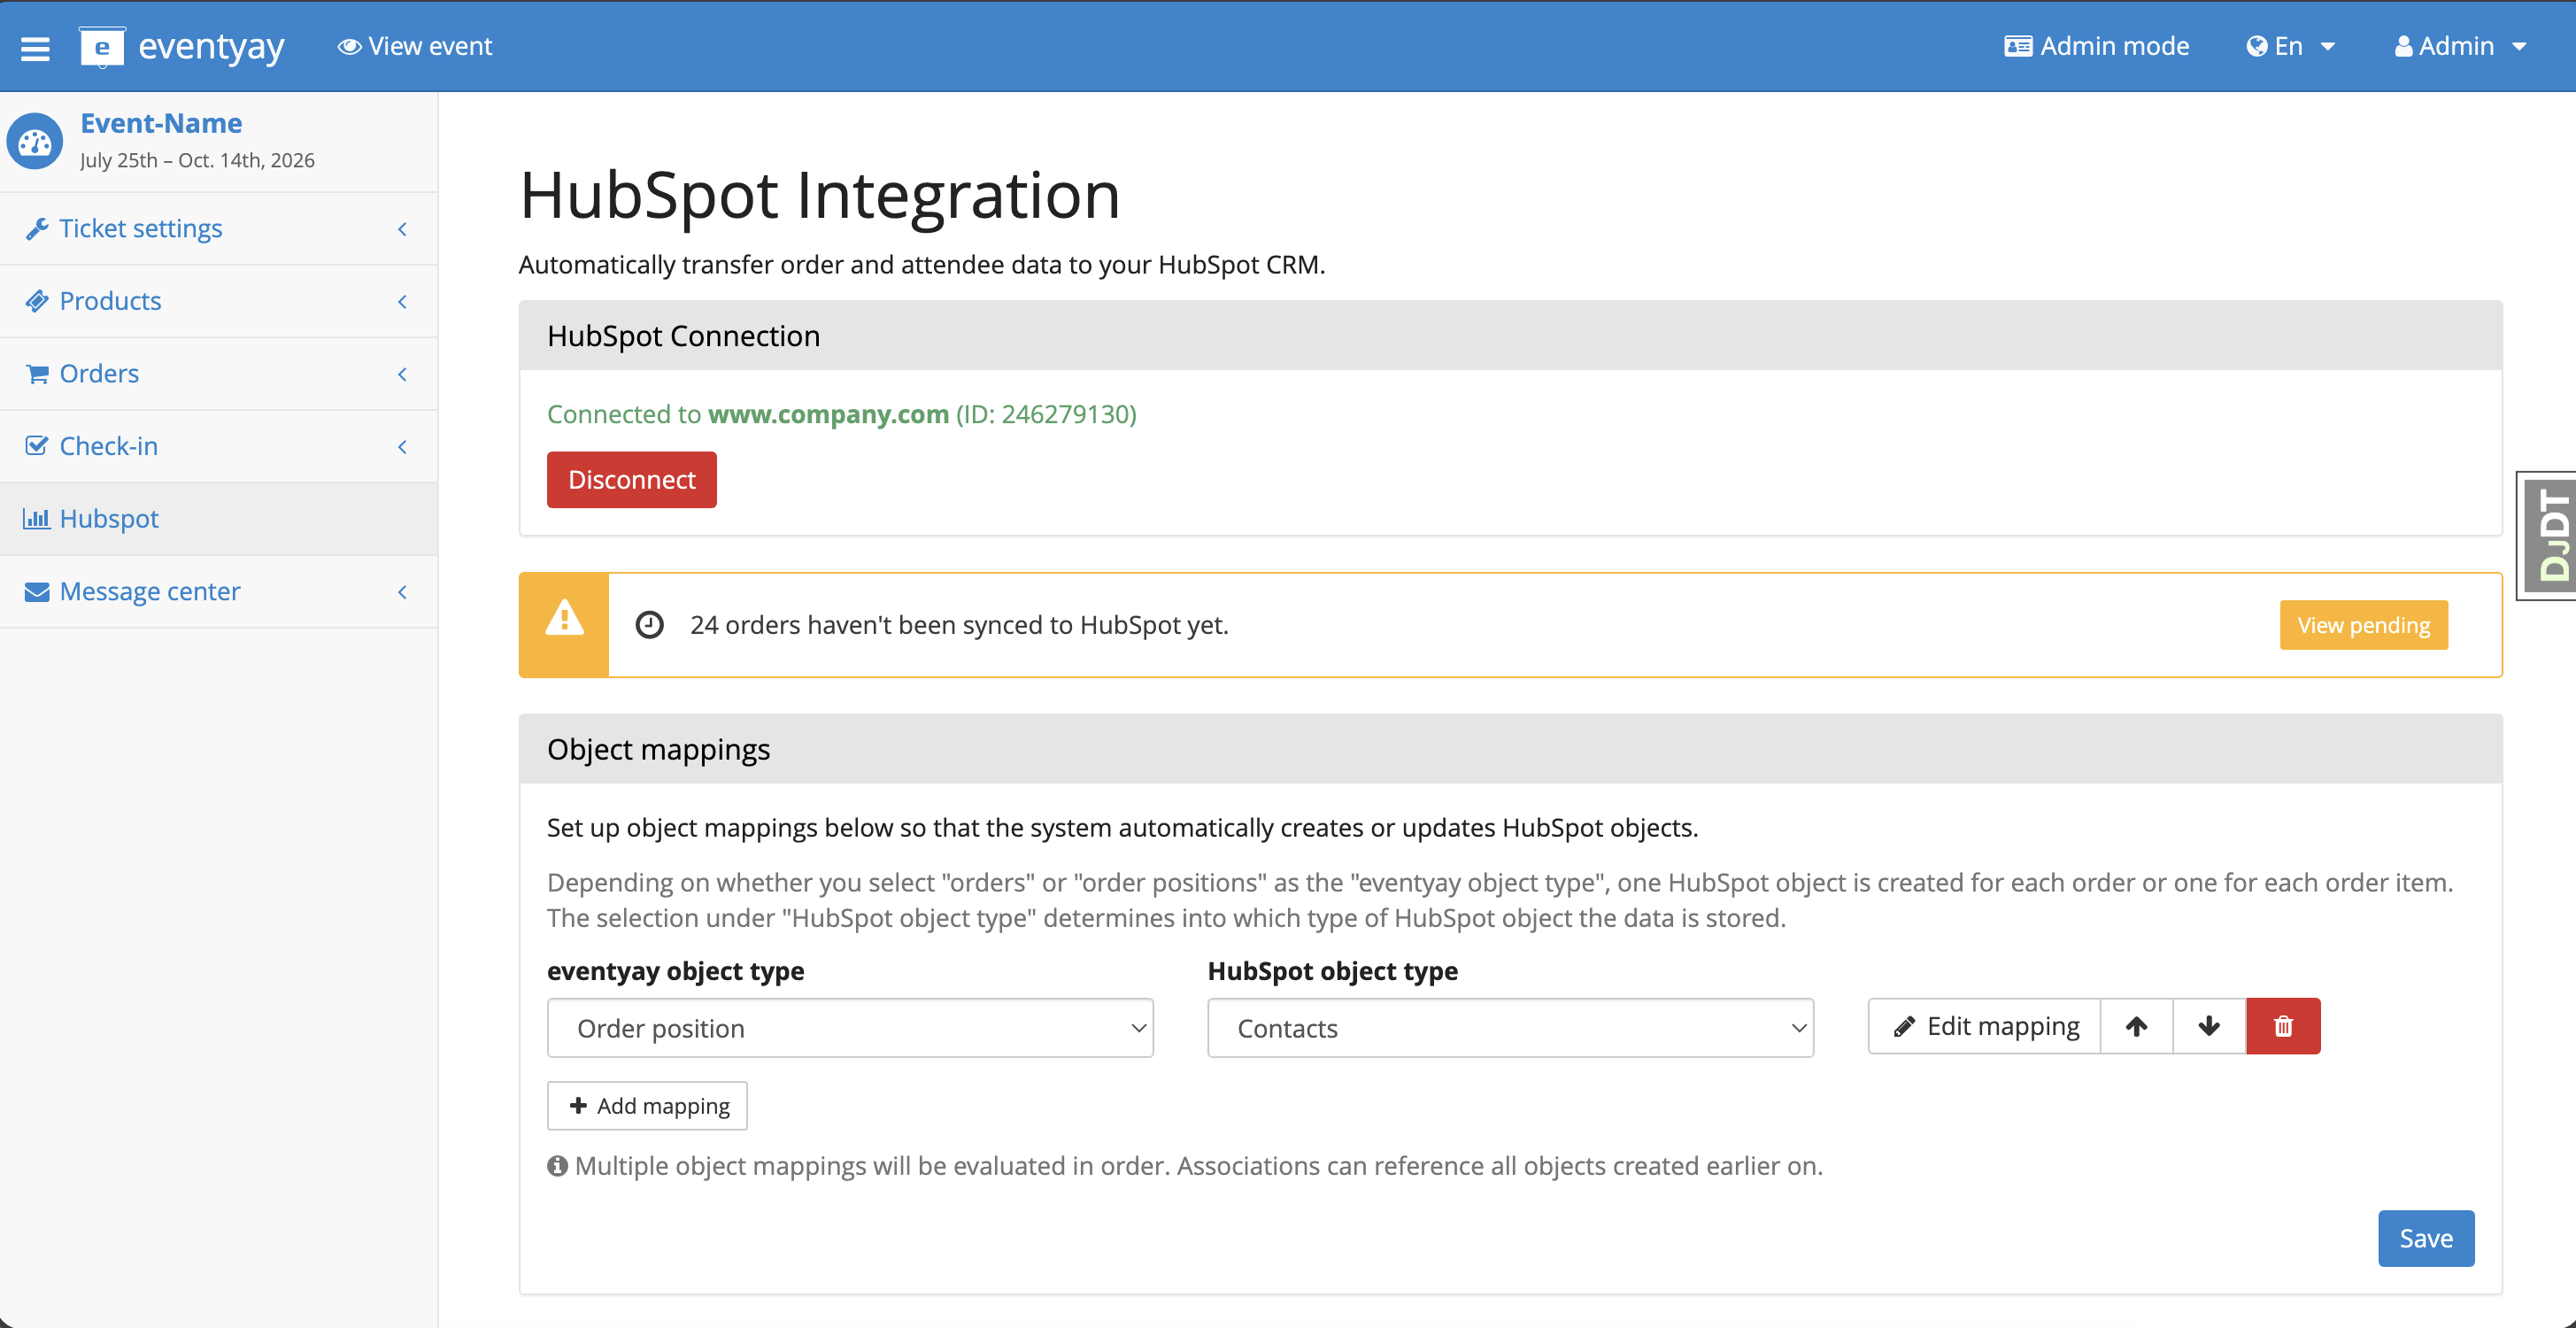Click the blue Save button
Screen dimensions: 2576x1328
(x=2426, y=1239)
